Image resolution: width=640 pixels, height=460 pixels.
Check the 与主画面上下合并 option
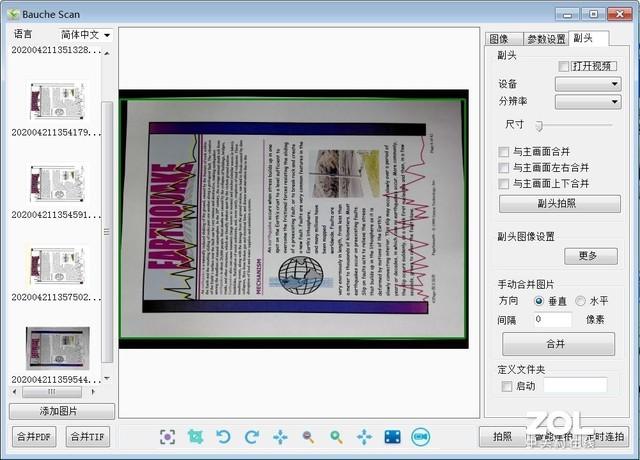pos(504,184)
